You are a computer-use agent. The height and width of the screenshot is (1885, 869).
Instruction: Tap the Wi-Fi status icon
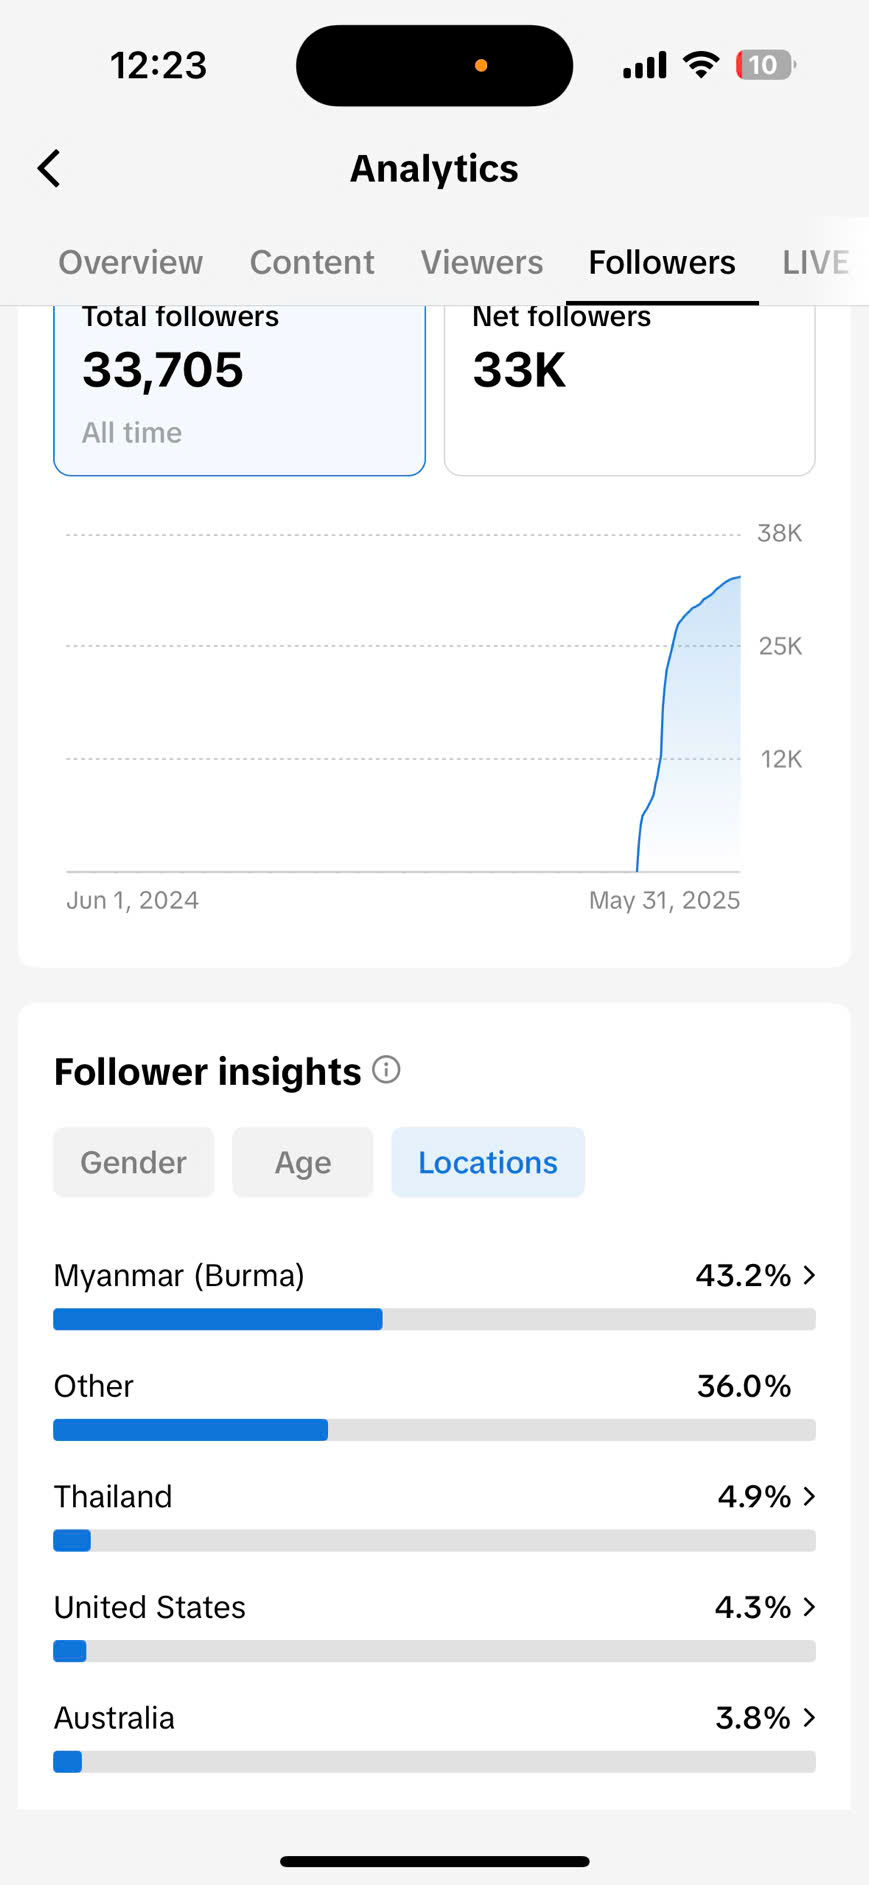coord(701,65)
